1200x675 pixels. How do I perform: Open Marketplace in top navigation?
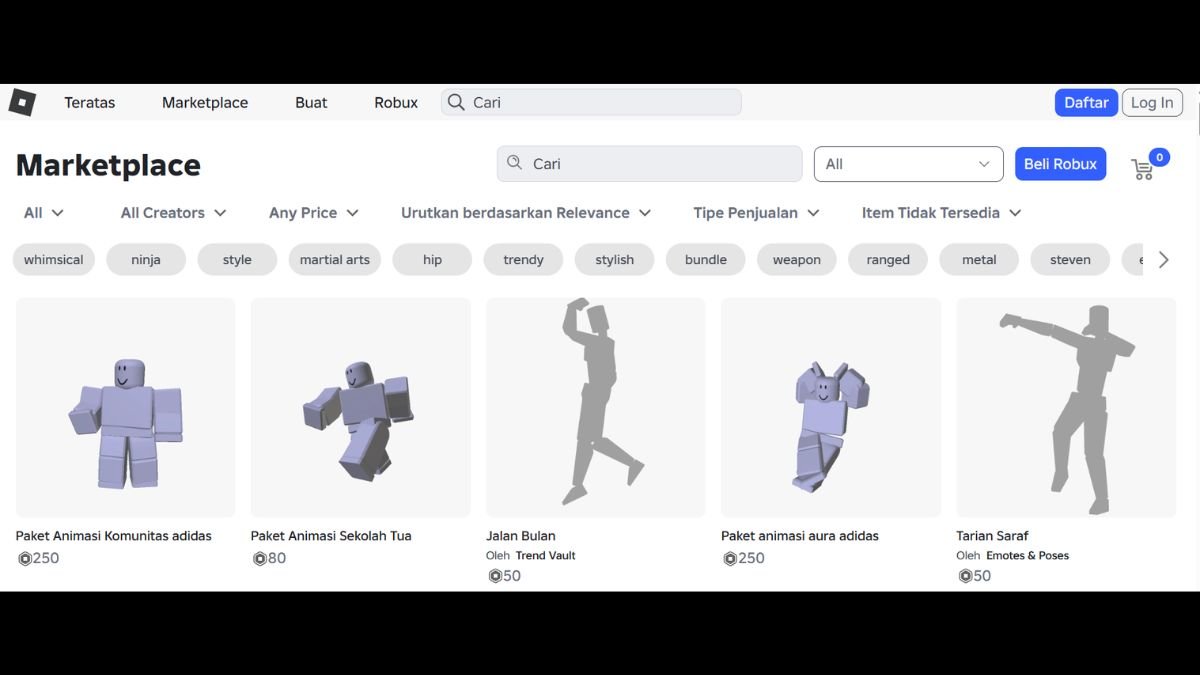coord(205,102)
